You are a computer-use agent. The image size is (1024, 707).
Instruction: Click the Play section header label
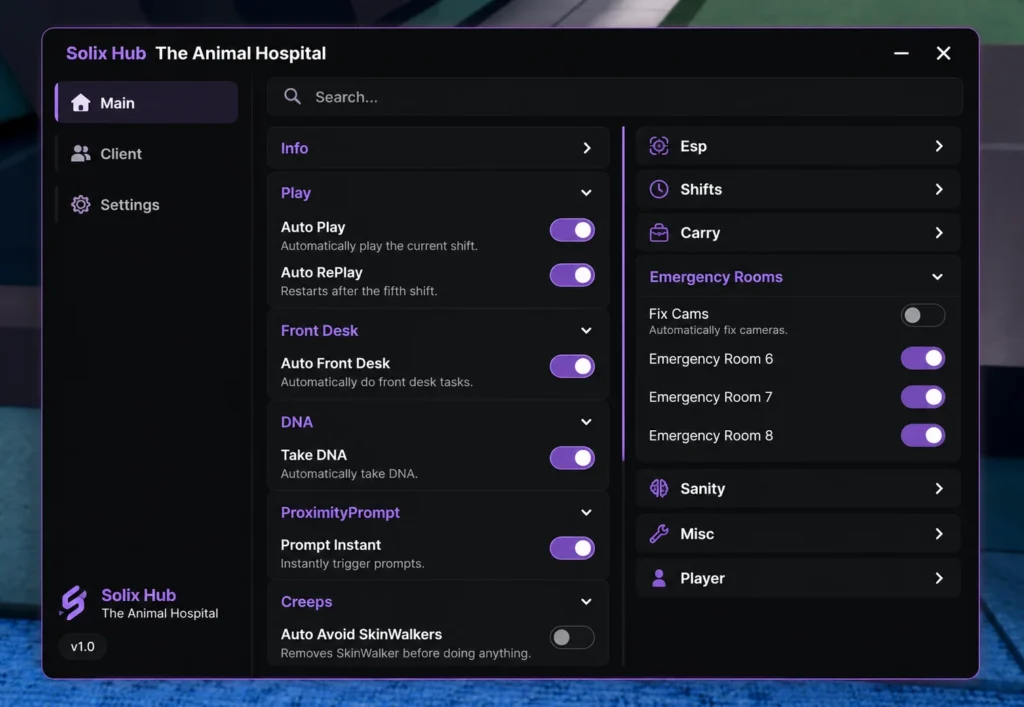295,193
